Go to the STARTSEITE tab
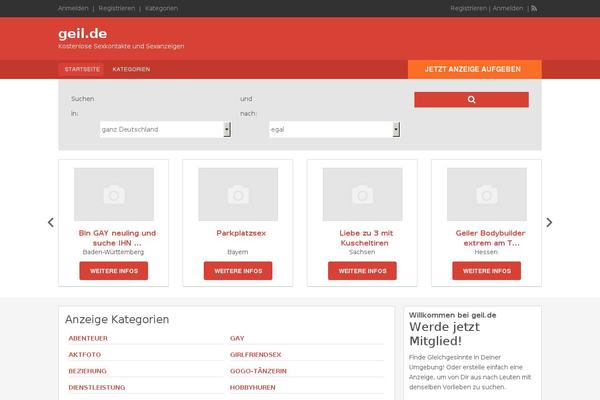The height and width of the screenshot is (400, 600). (82, 69)
